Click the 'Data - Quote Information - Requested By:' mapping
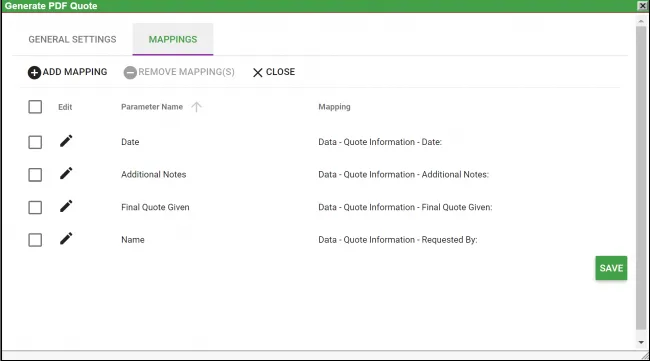Screen dimensions: 650x361 coord(398,240)
